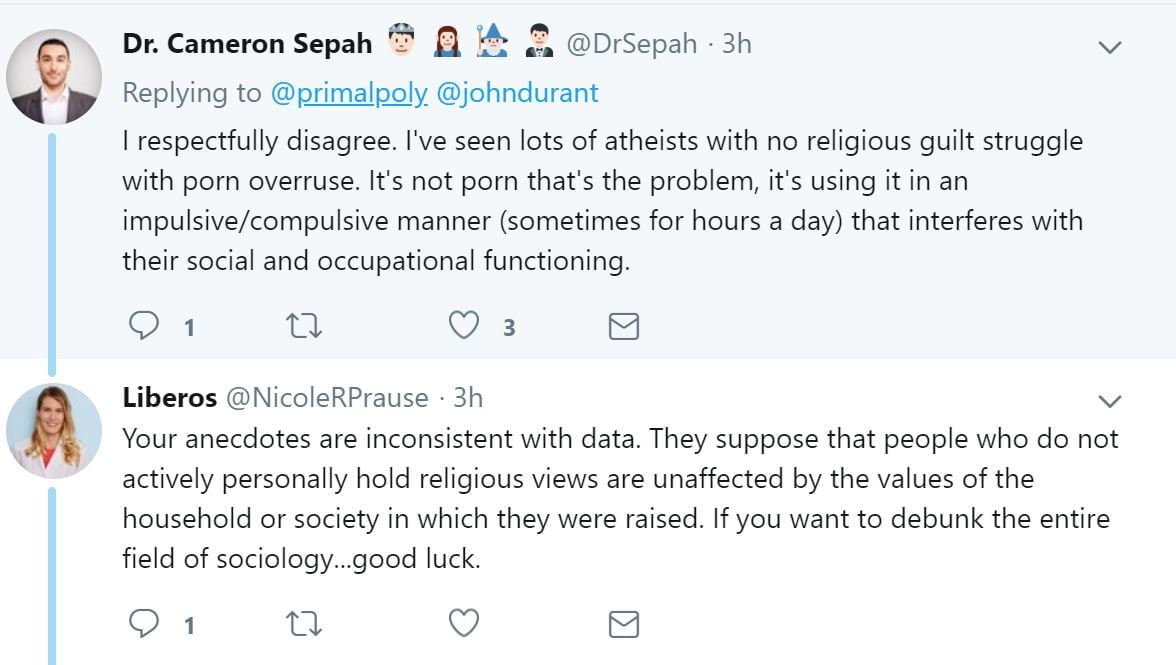The height and width of the screenshot is (665, 1176).
Task: Click the Liberos display name
Action: [x=169, y=397]
